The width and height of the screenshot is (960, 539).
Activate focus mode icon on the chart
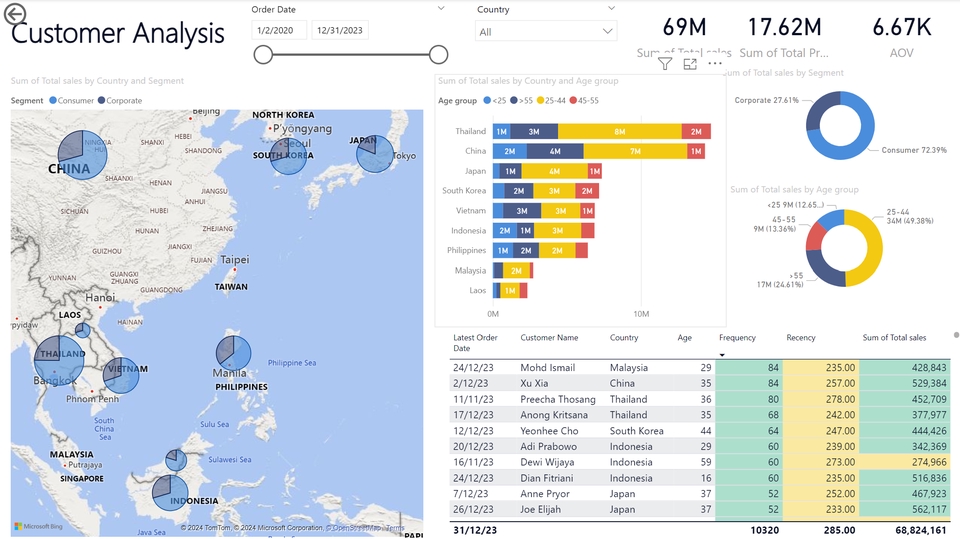point(690,63)
